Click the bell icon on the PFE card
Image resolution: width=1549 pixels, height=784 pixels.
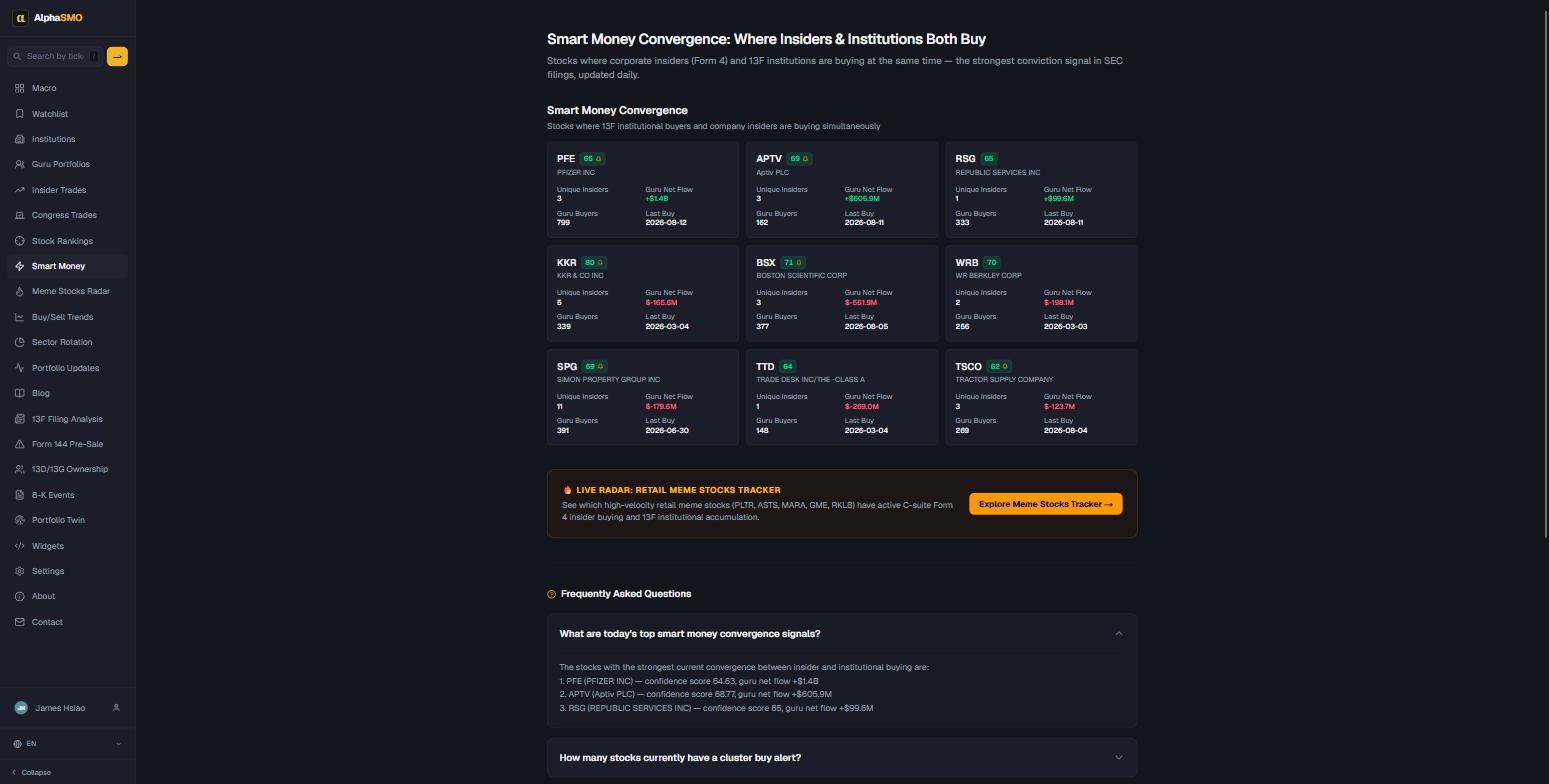tap(599, 159)
